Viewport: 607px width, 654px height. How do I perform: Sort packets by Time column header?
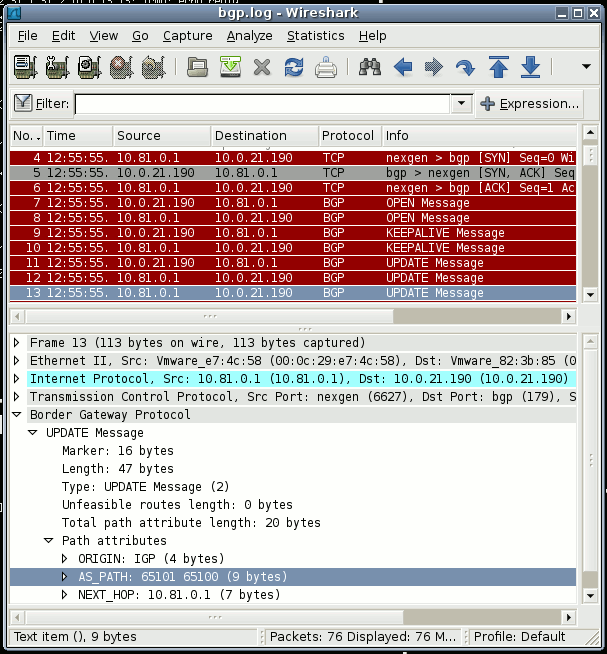[78, 136]
